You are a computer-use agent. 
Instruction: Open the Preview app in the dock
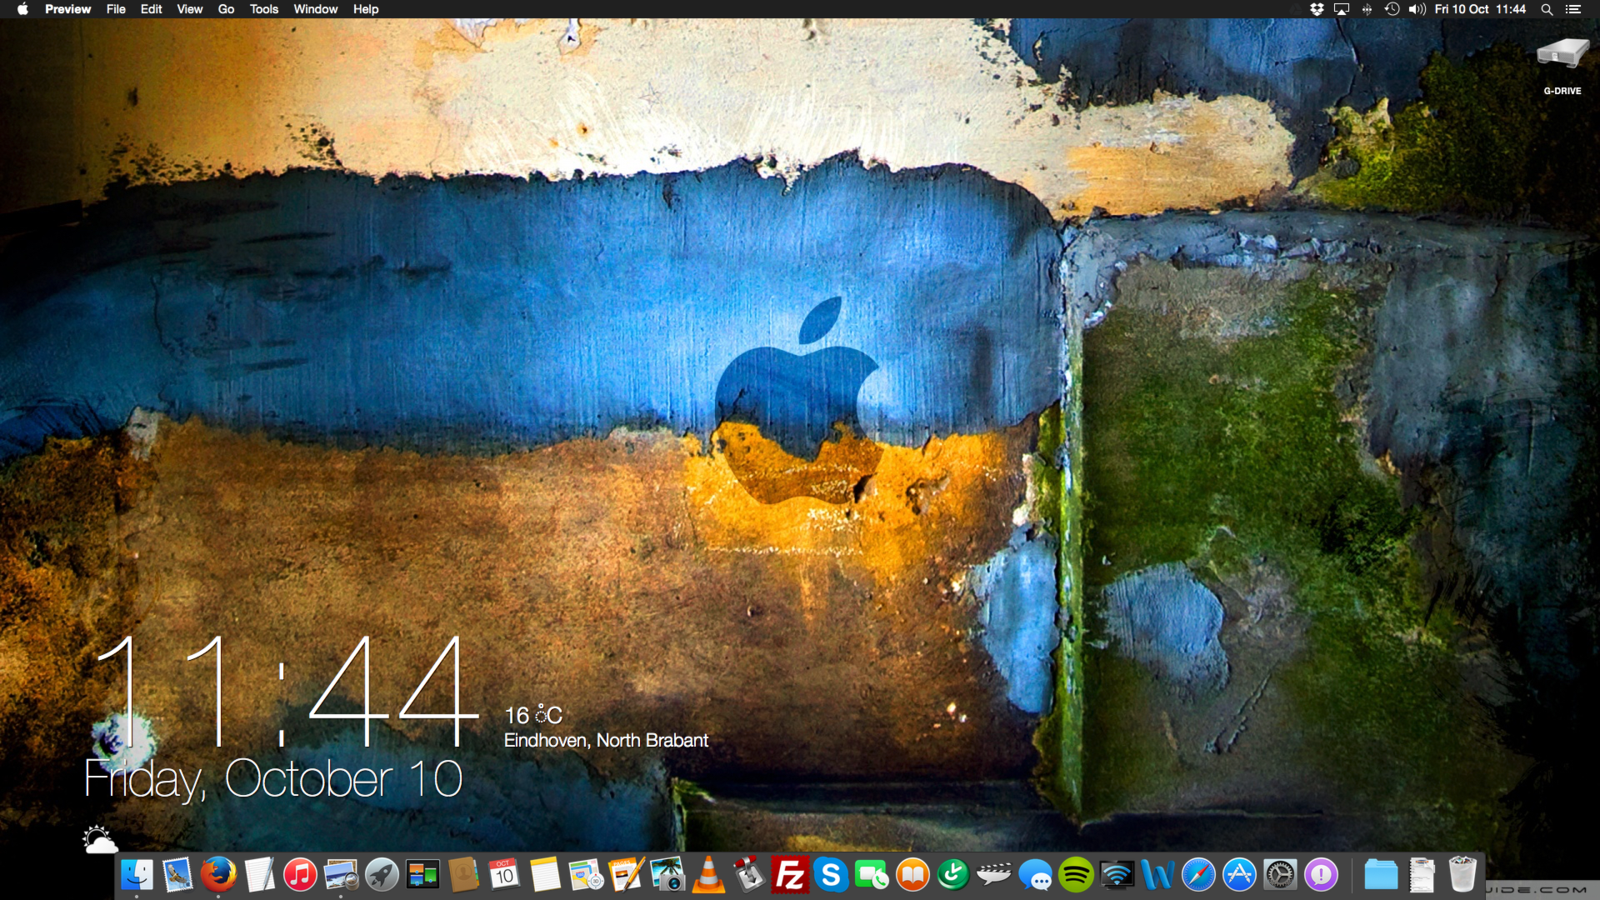pyautogui.click(x=341, y=875)
